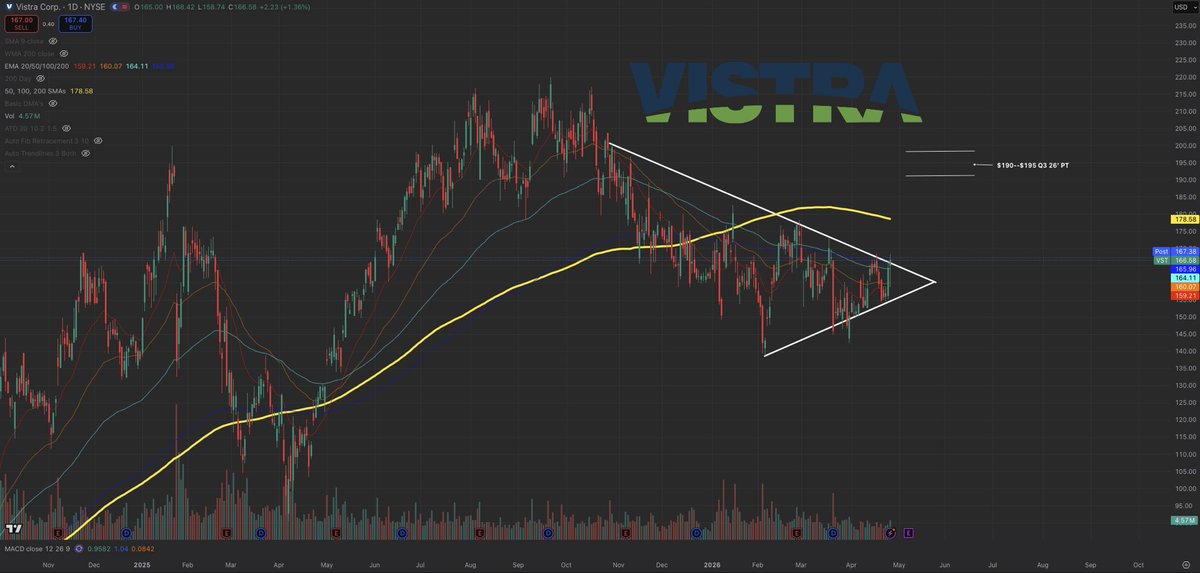Open the purple upcoming earnings marker near May
This screenshot has height=573, width=1200.
pyautogui.click(x=909, y=533)
